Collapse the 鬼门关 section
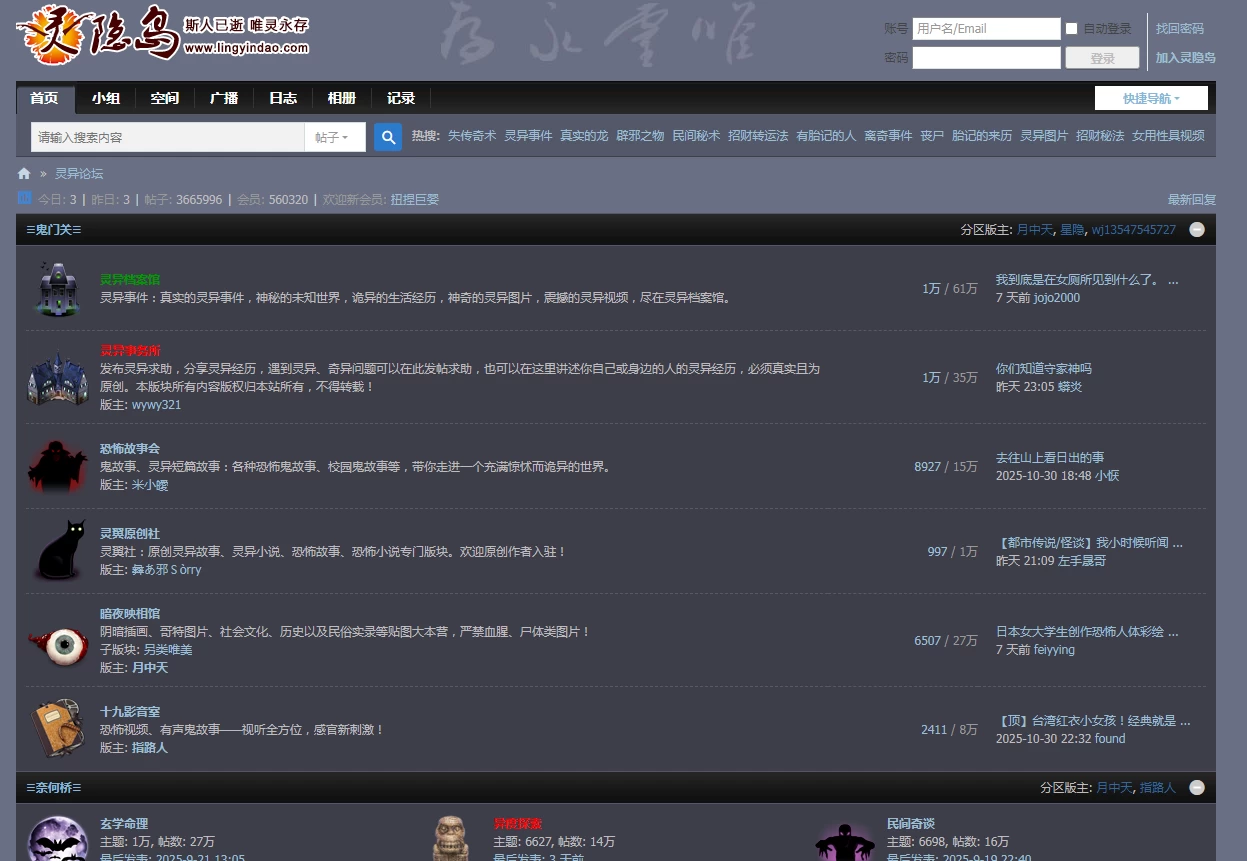Viewport: 1247px width, 861px height. pos(1197,230)
